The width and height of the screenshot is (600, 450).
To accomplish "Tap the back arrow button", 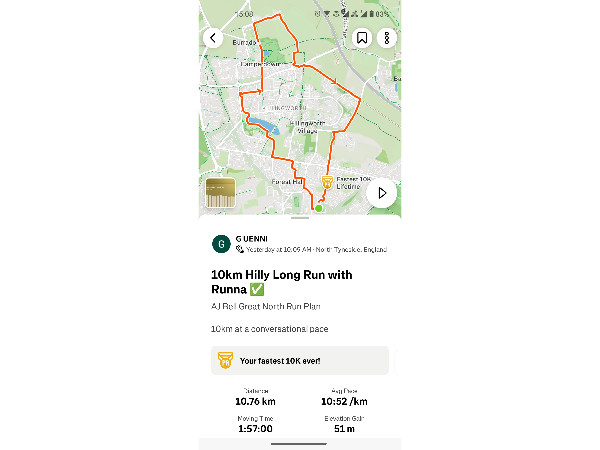I will [x=213, y=38].
